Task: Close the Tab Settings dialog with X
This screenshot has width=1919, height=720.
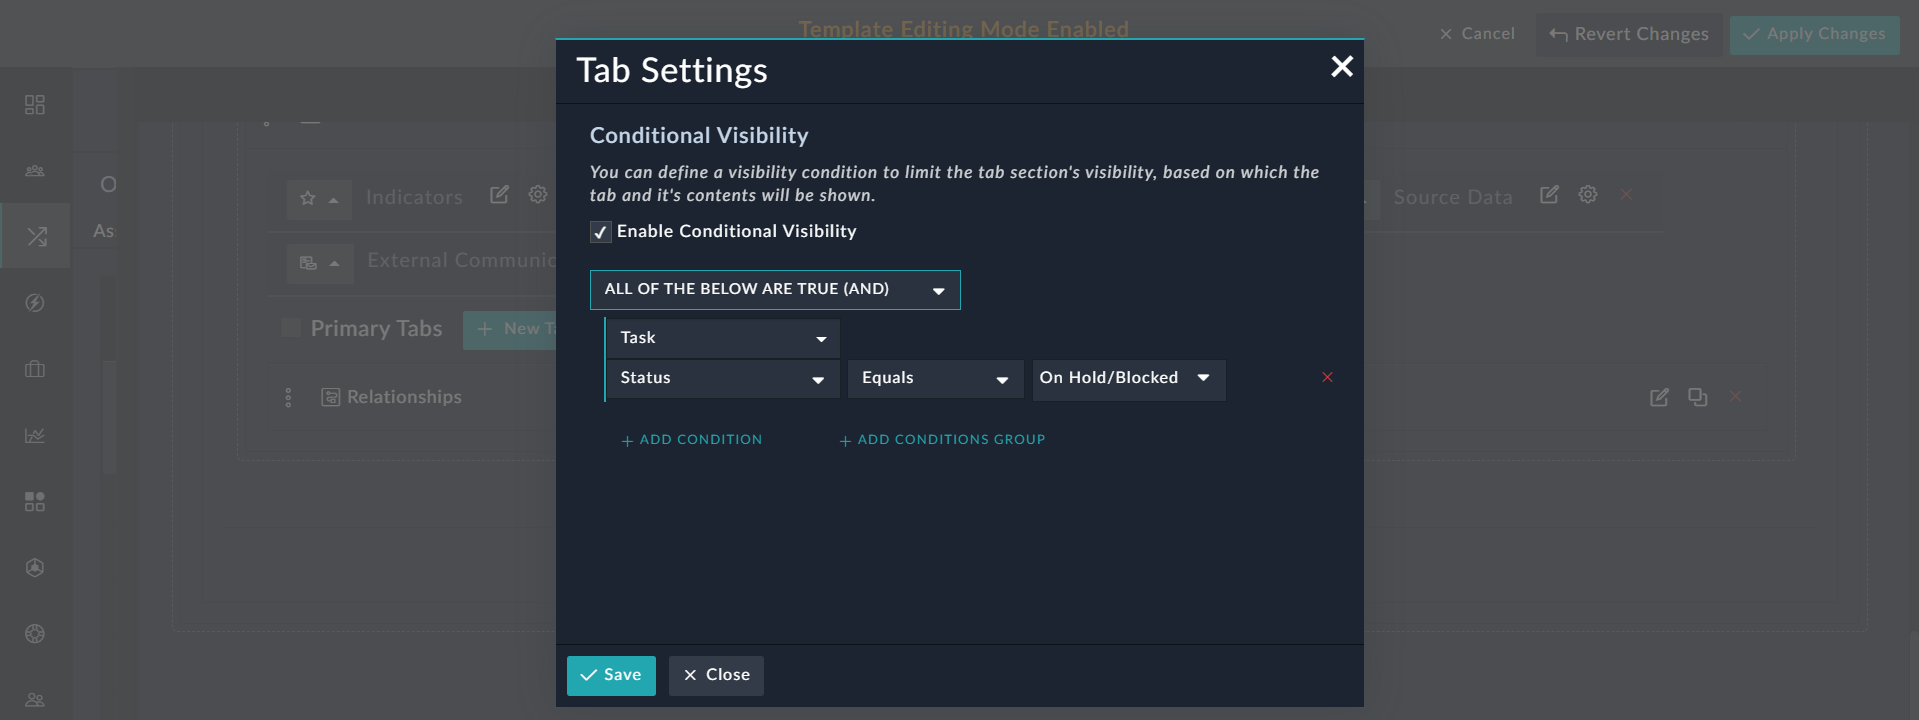Action: [x=1341, y=67]
